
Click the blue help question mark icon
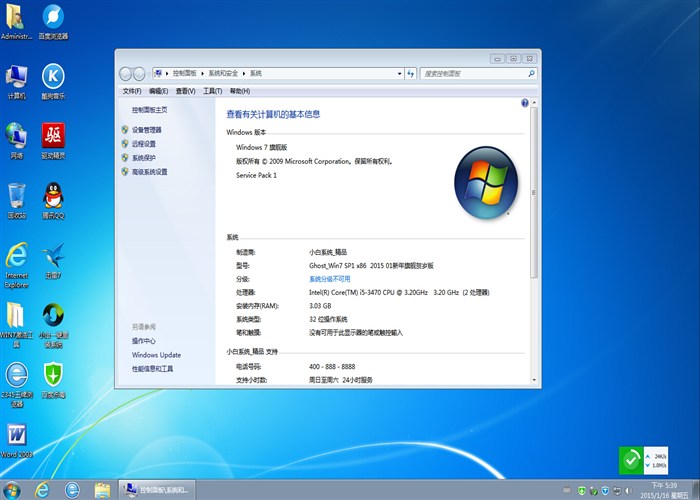click(524, 103)
